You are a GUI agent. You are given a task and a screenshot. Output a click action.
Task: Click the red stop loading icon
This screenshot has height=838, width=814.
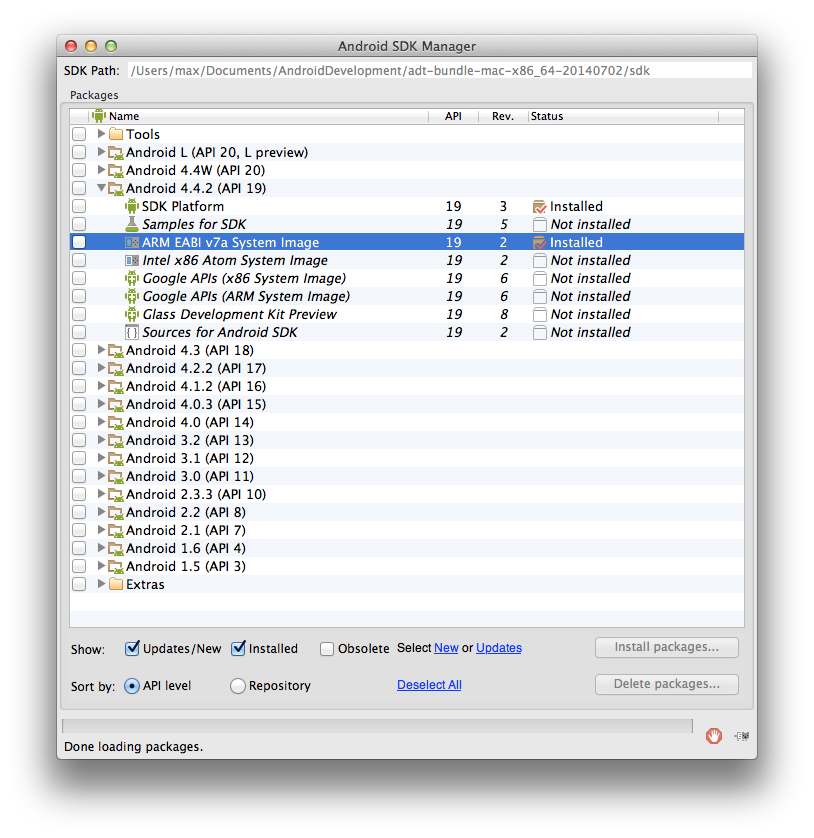coord(714,736)
